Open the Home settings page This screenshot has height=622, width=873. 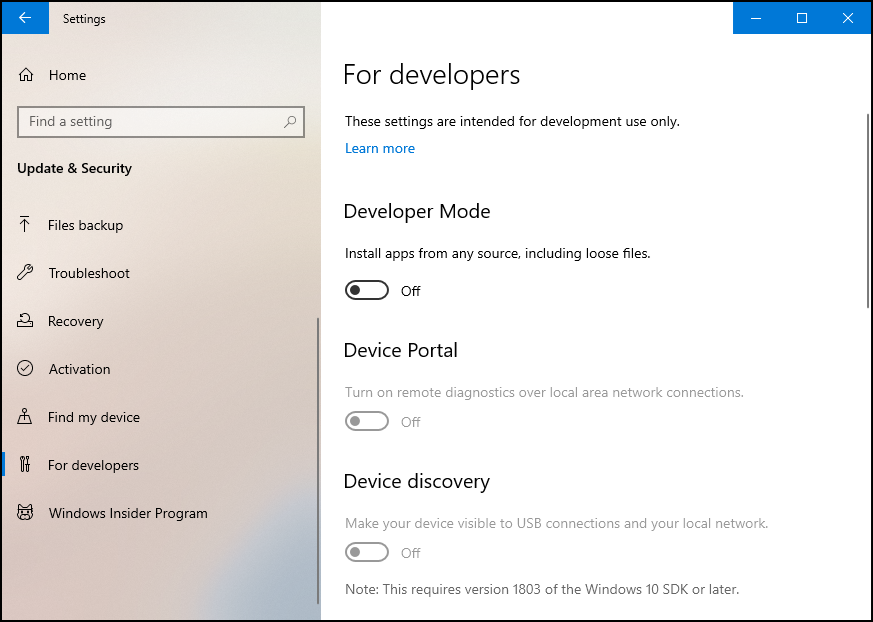click(67, 74)
